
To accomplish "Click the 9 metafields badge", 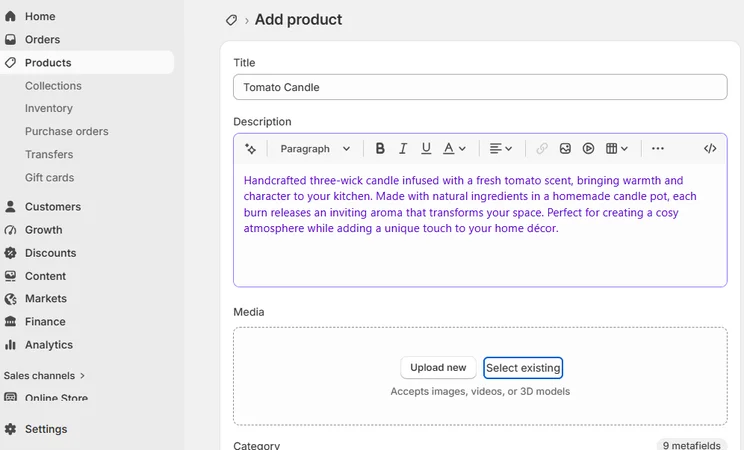I will (x=691, y=445).
